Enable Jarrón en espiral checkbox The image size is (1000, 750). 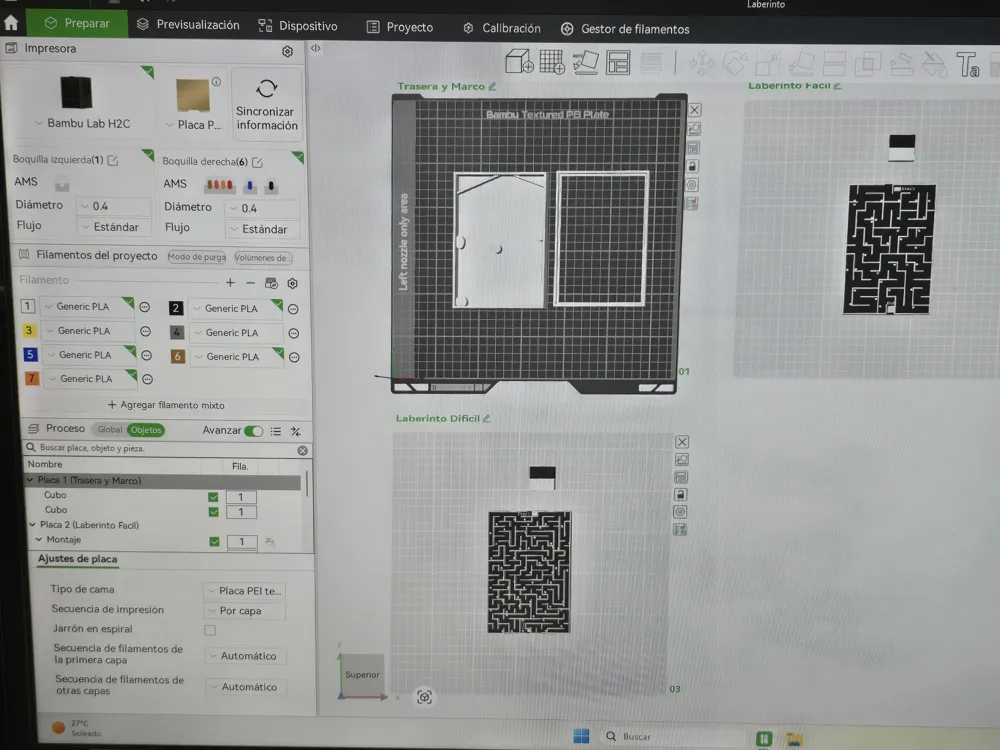point(210,630)
